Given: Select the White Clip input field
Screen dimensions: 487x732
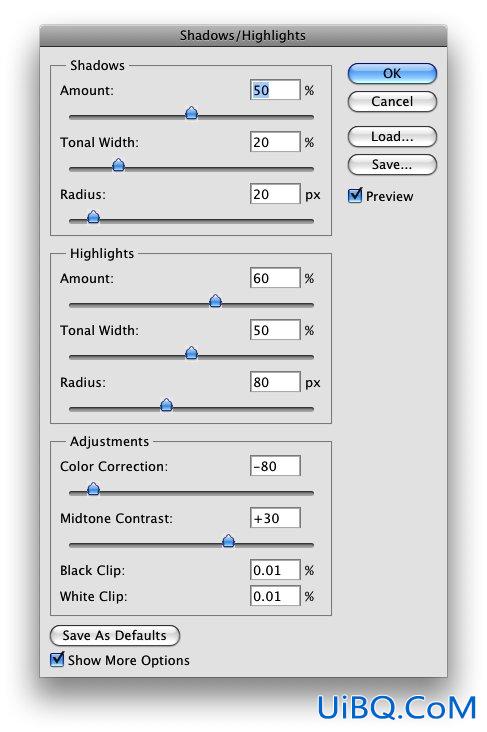Looking at the screenshot, I should pos(275,596).
